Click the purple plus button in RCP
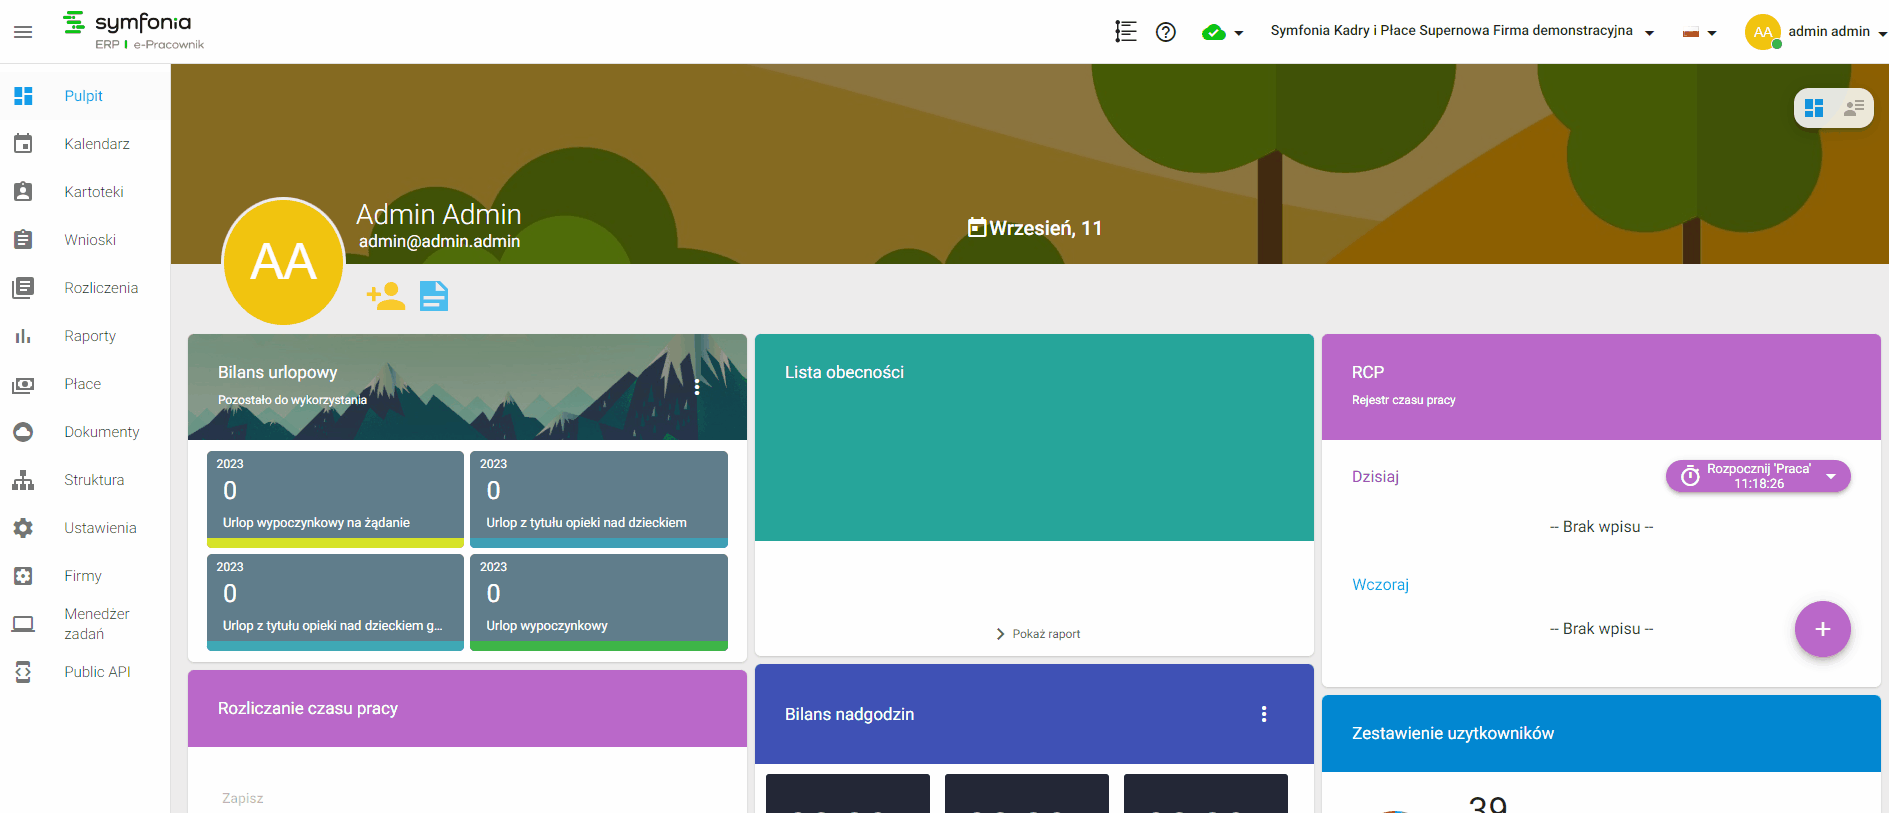The image size is (1889, 813). [x=1822, y=629]
